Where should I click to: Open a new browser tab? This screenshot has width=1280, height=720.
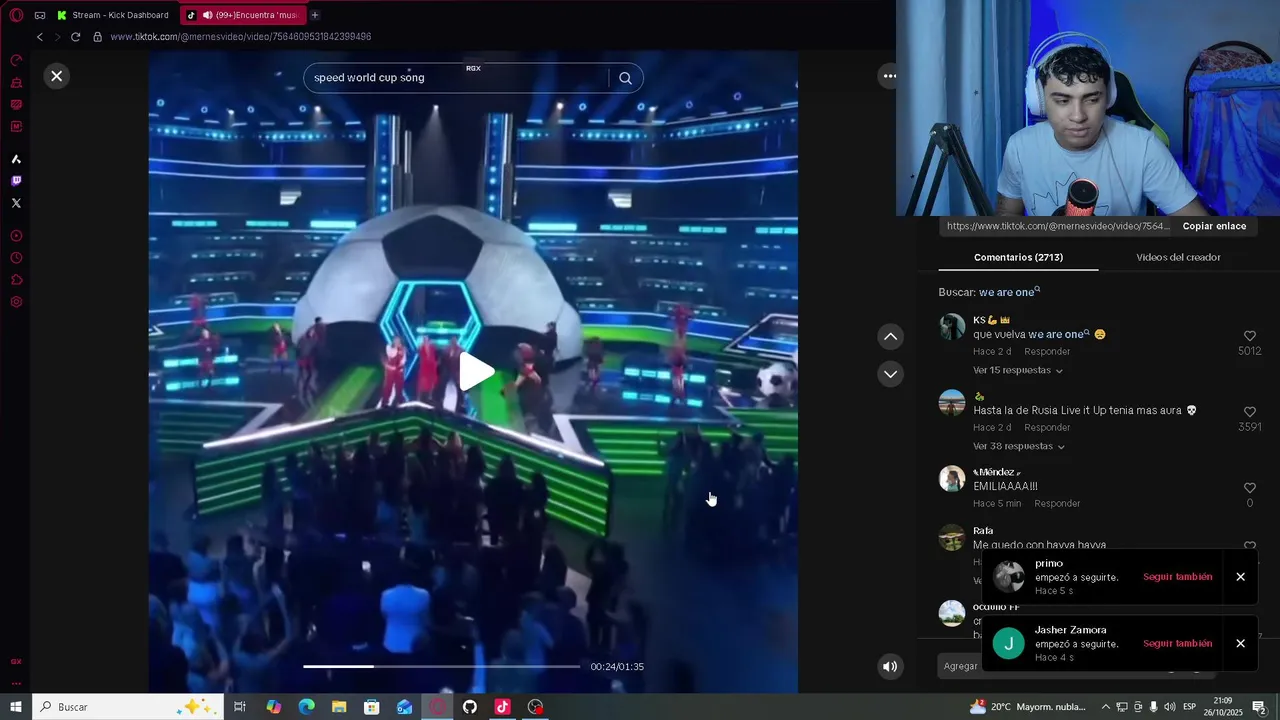pos(314,15)
